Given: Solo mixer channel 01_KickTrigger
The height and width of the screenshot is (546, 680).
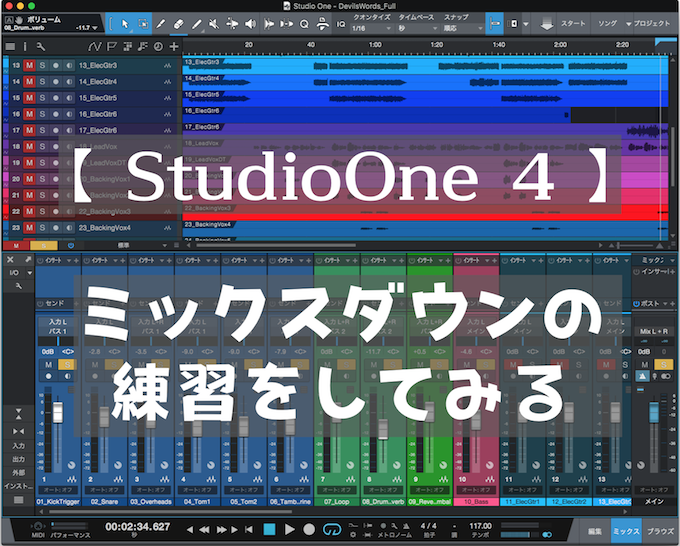Looking at the screenshot, I should (x=67, y=365).
